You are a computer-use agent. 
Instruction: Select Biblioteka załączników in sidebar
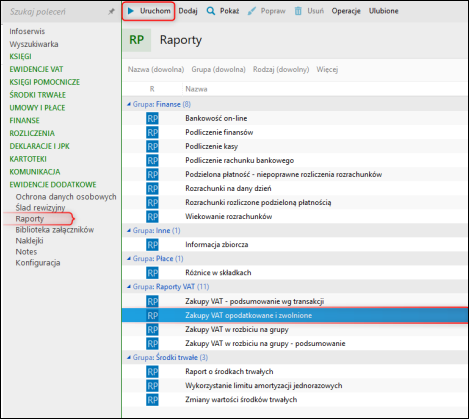pyautogui.click(x=55, y=230)
